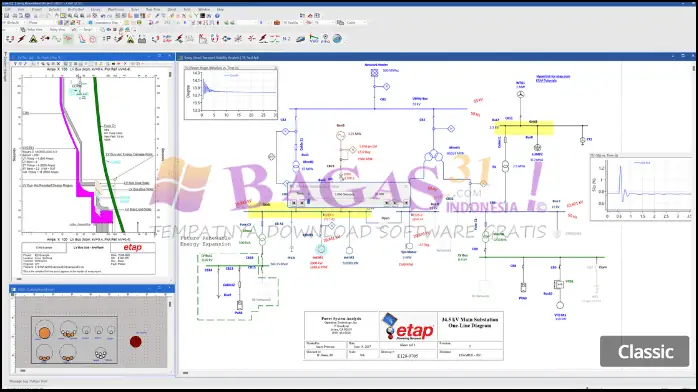Viewport: 698px width, 392px height.
Task: Open the Window menu
Action: point(204,9)
